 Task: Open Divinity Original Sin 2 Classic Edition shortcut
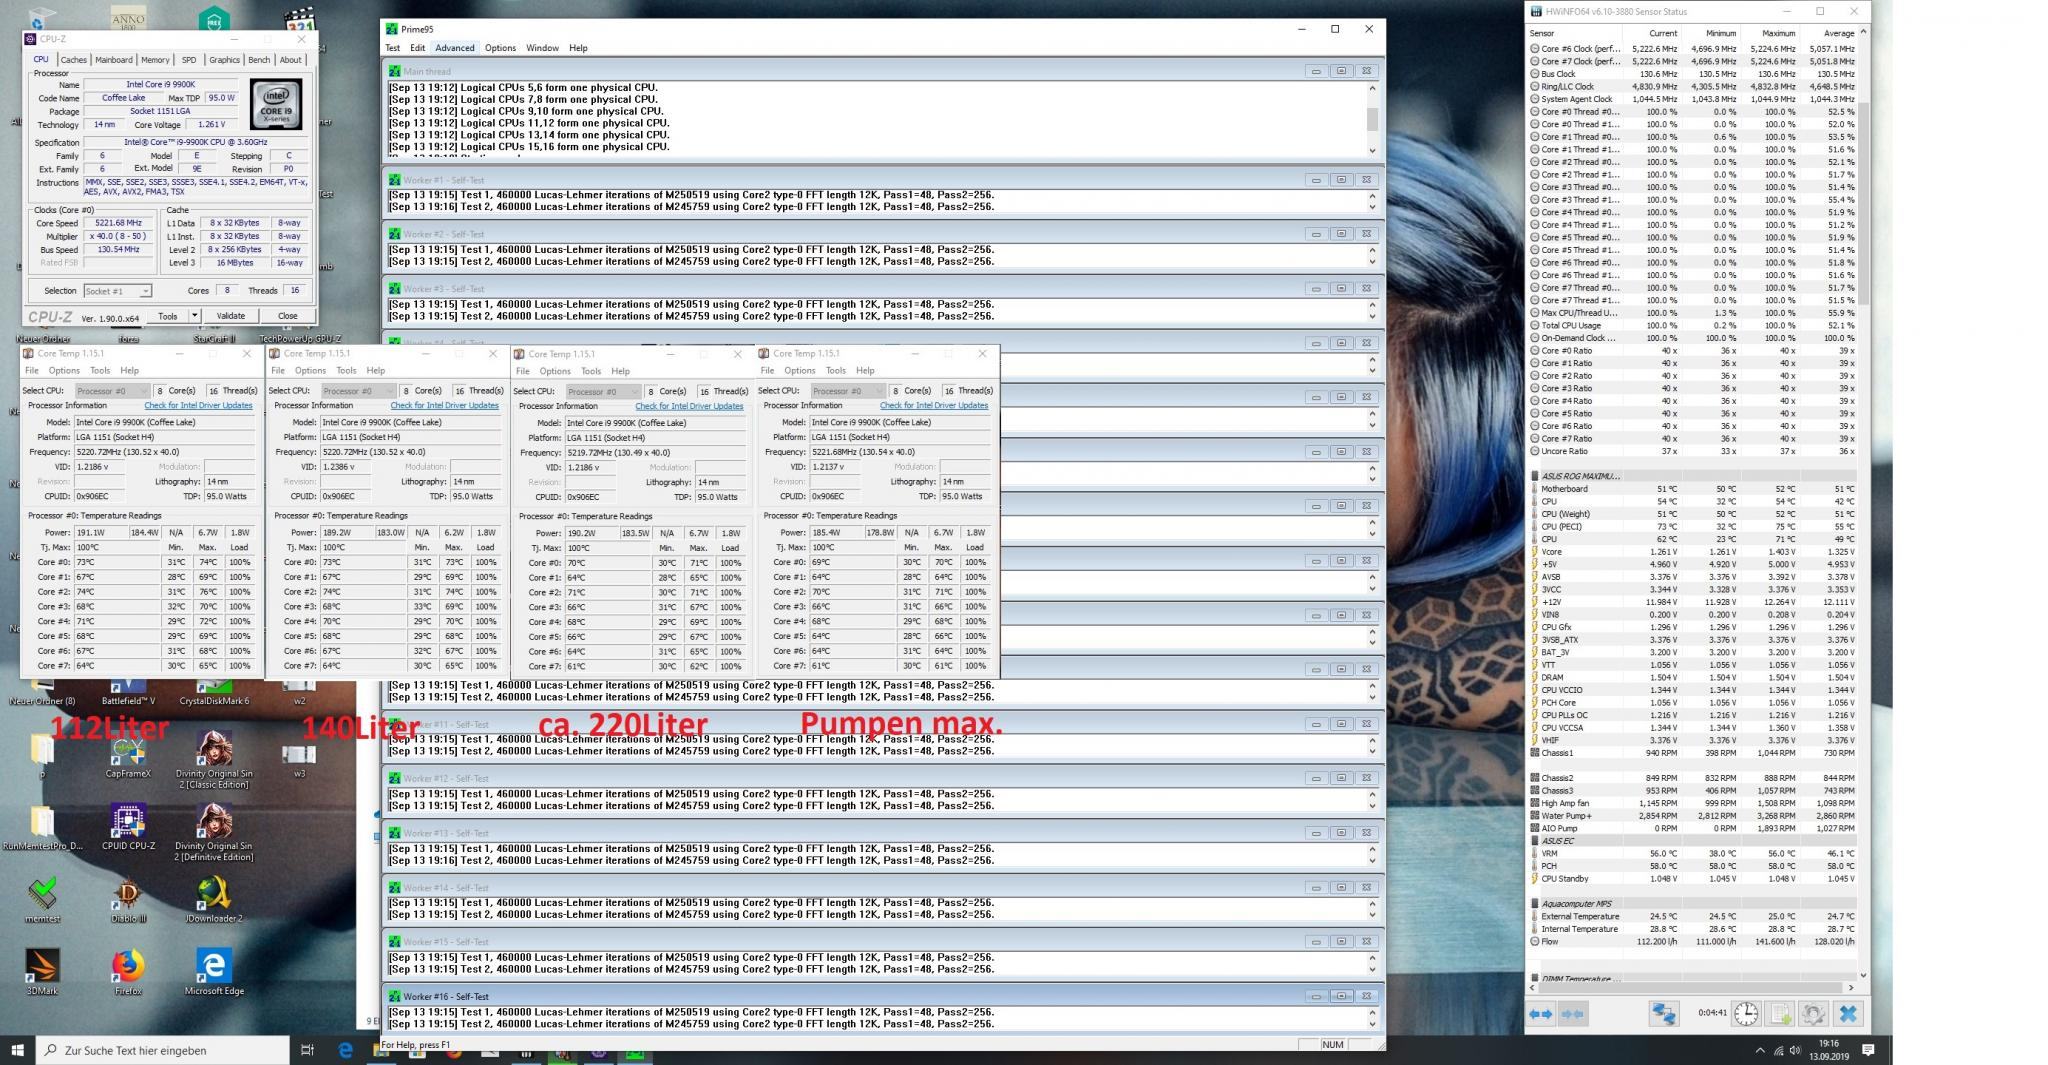(x=214, y=760)
